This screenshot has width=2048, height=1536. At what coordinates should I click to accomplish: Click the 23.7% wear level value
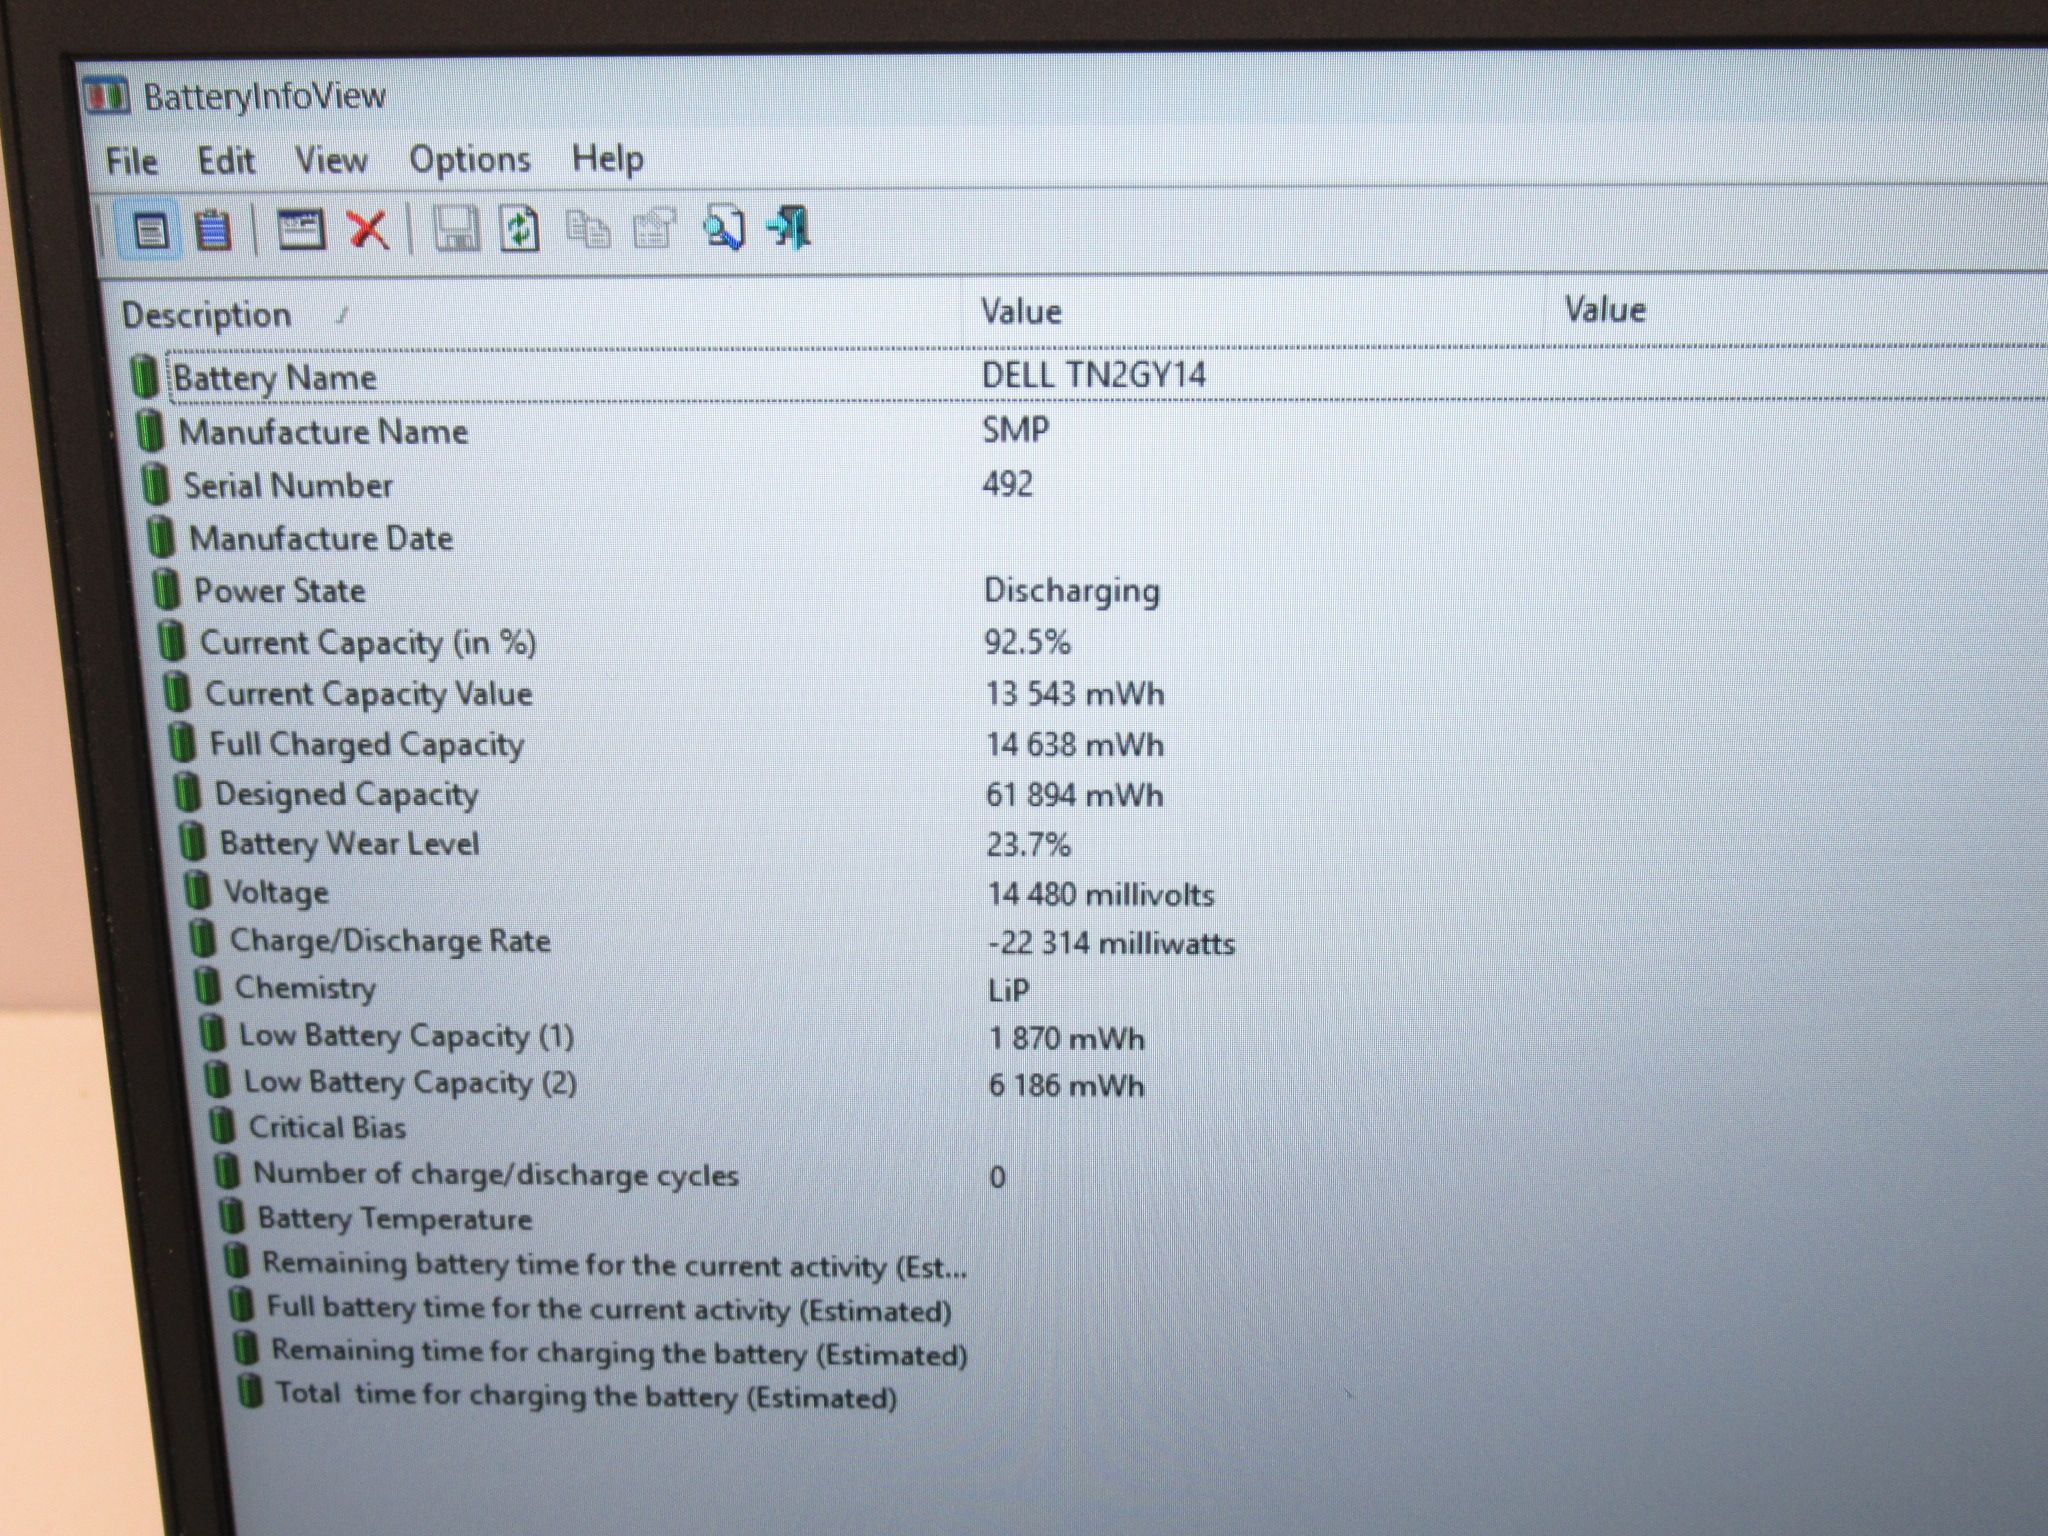click(1029, 845)
